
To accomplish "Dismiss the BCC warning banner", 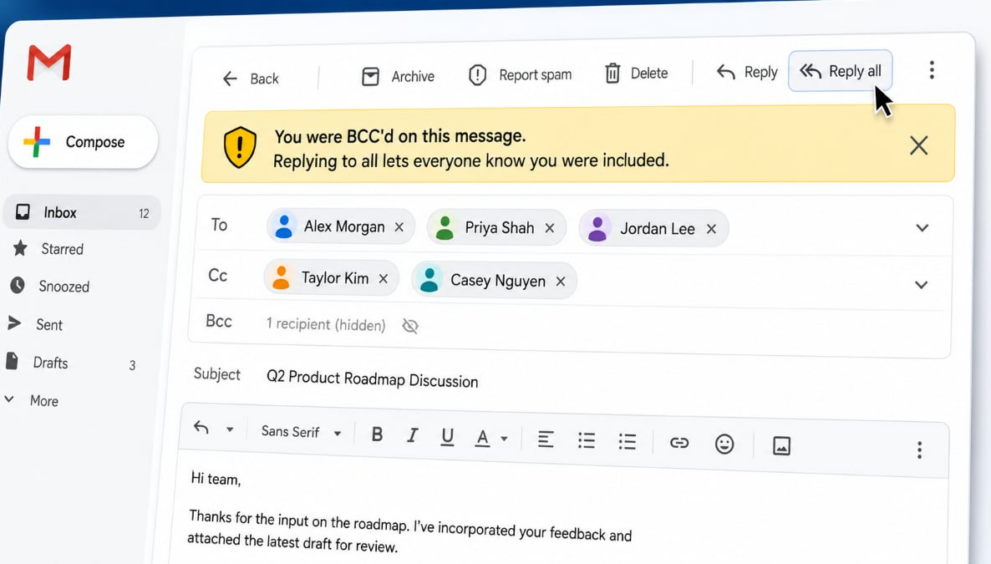I will 918,145.
